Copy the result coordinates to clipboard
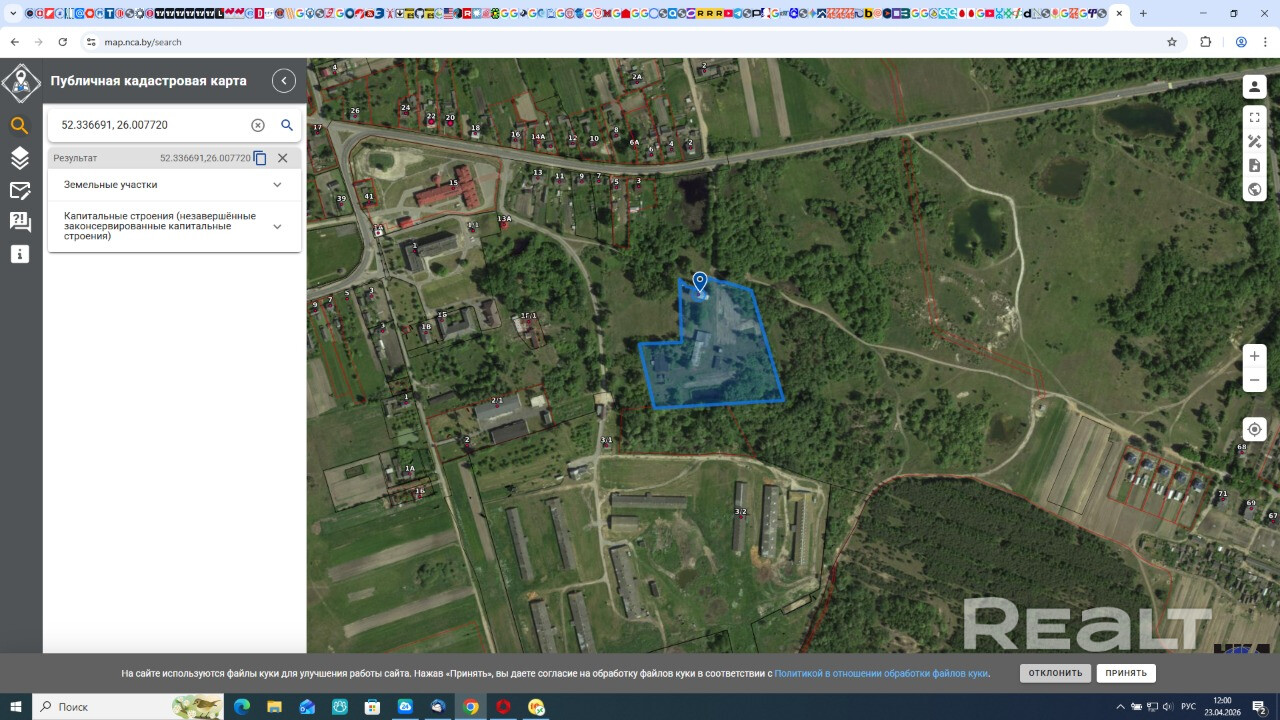1280x720 pixels. coord(260,158)
